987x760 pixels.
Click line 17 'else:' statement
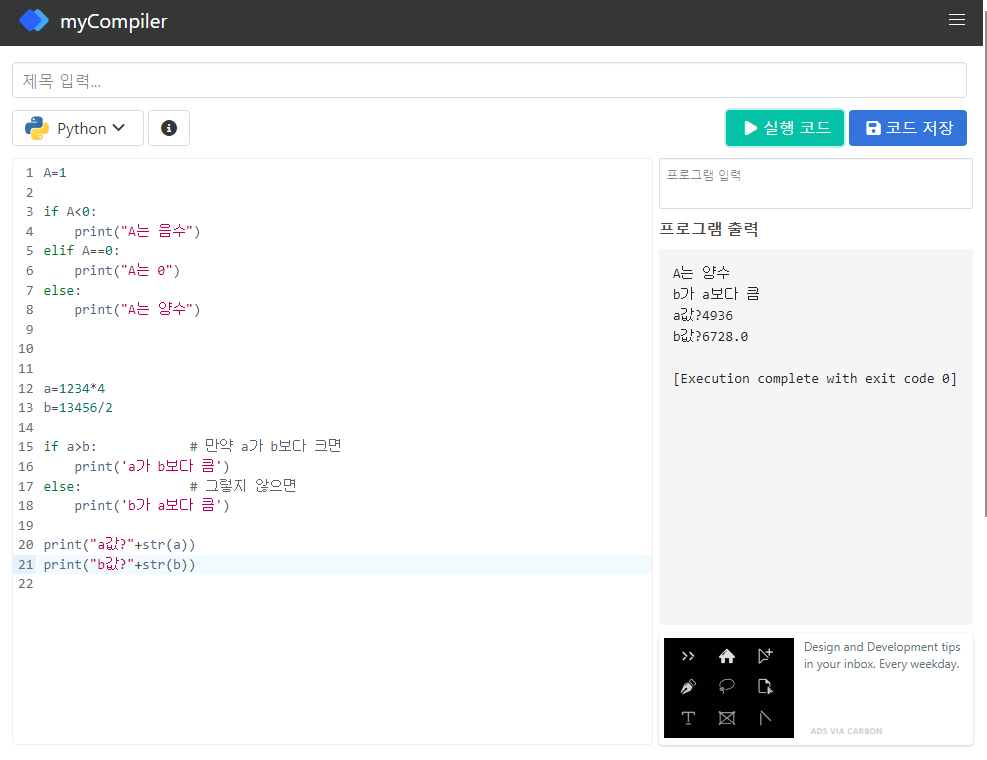[x=62, y=486]
